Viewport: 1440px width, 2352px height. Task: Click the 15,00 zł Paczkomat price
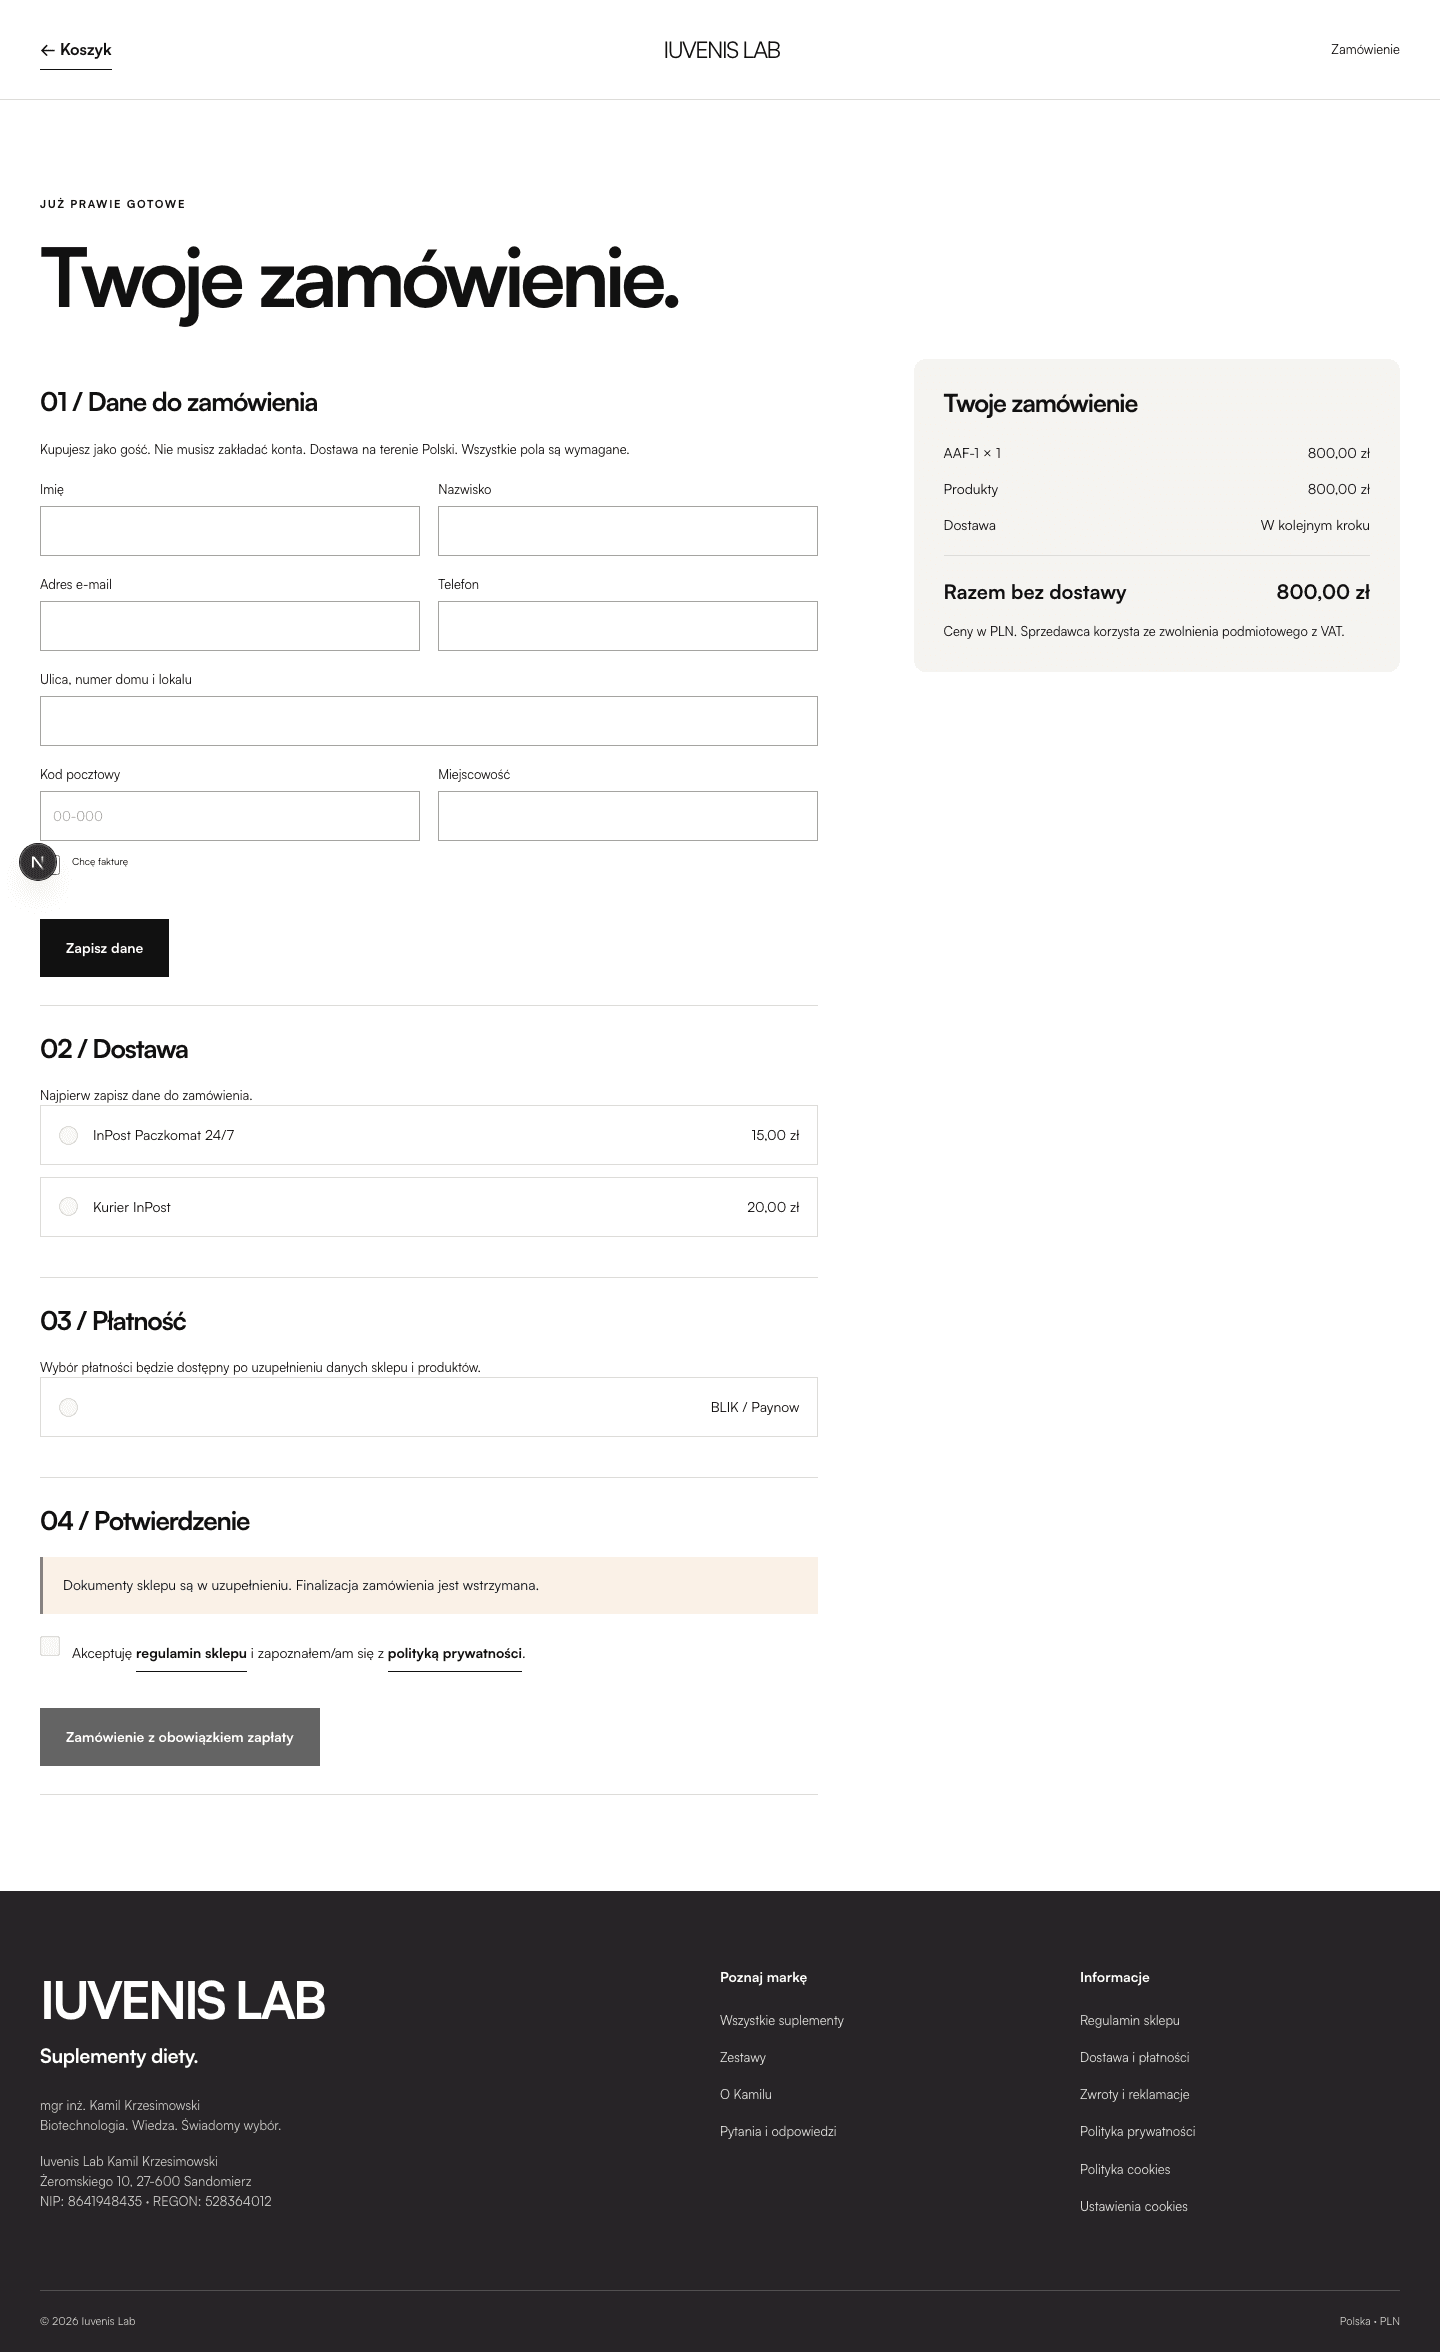(775, 1135)
